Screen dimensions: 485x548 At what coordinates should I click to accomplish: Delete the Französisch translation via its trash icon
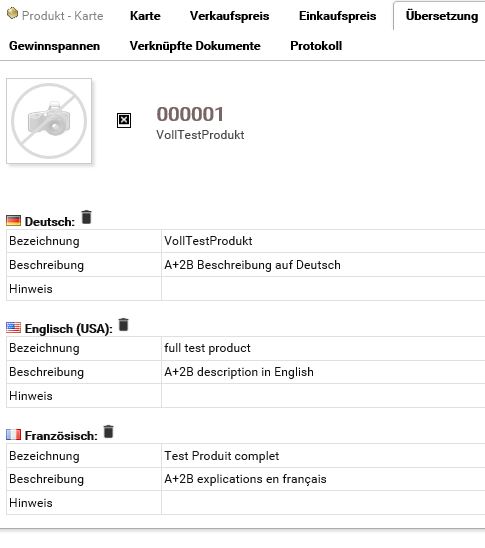click(109, 432)
